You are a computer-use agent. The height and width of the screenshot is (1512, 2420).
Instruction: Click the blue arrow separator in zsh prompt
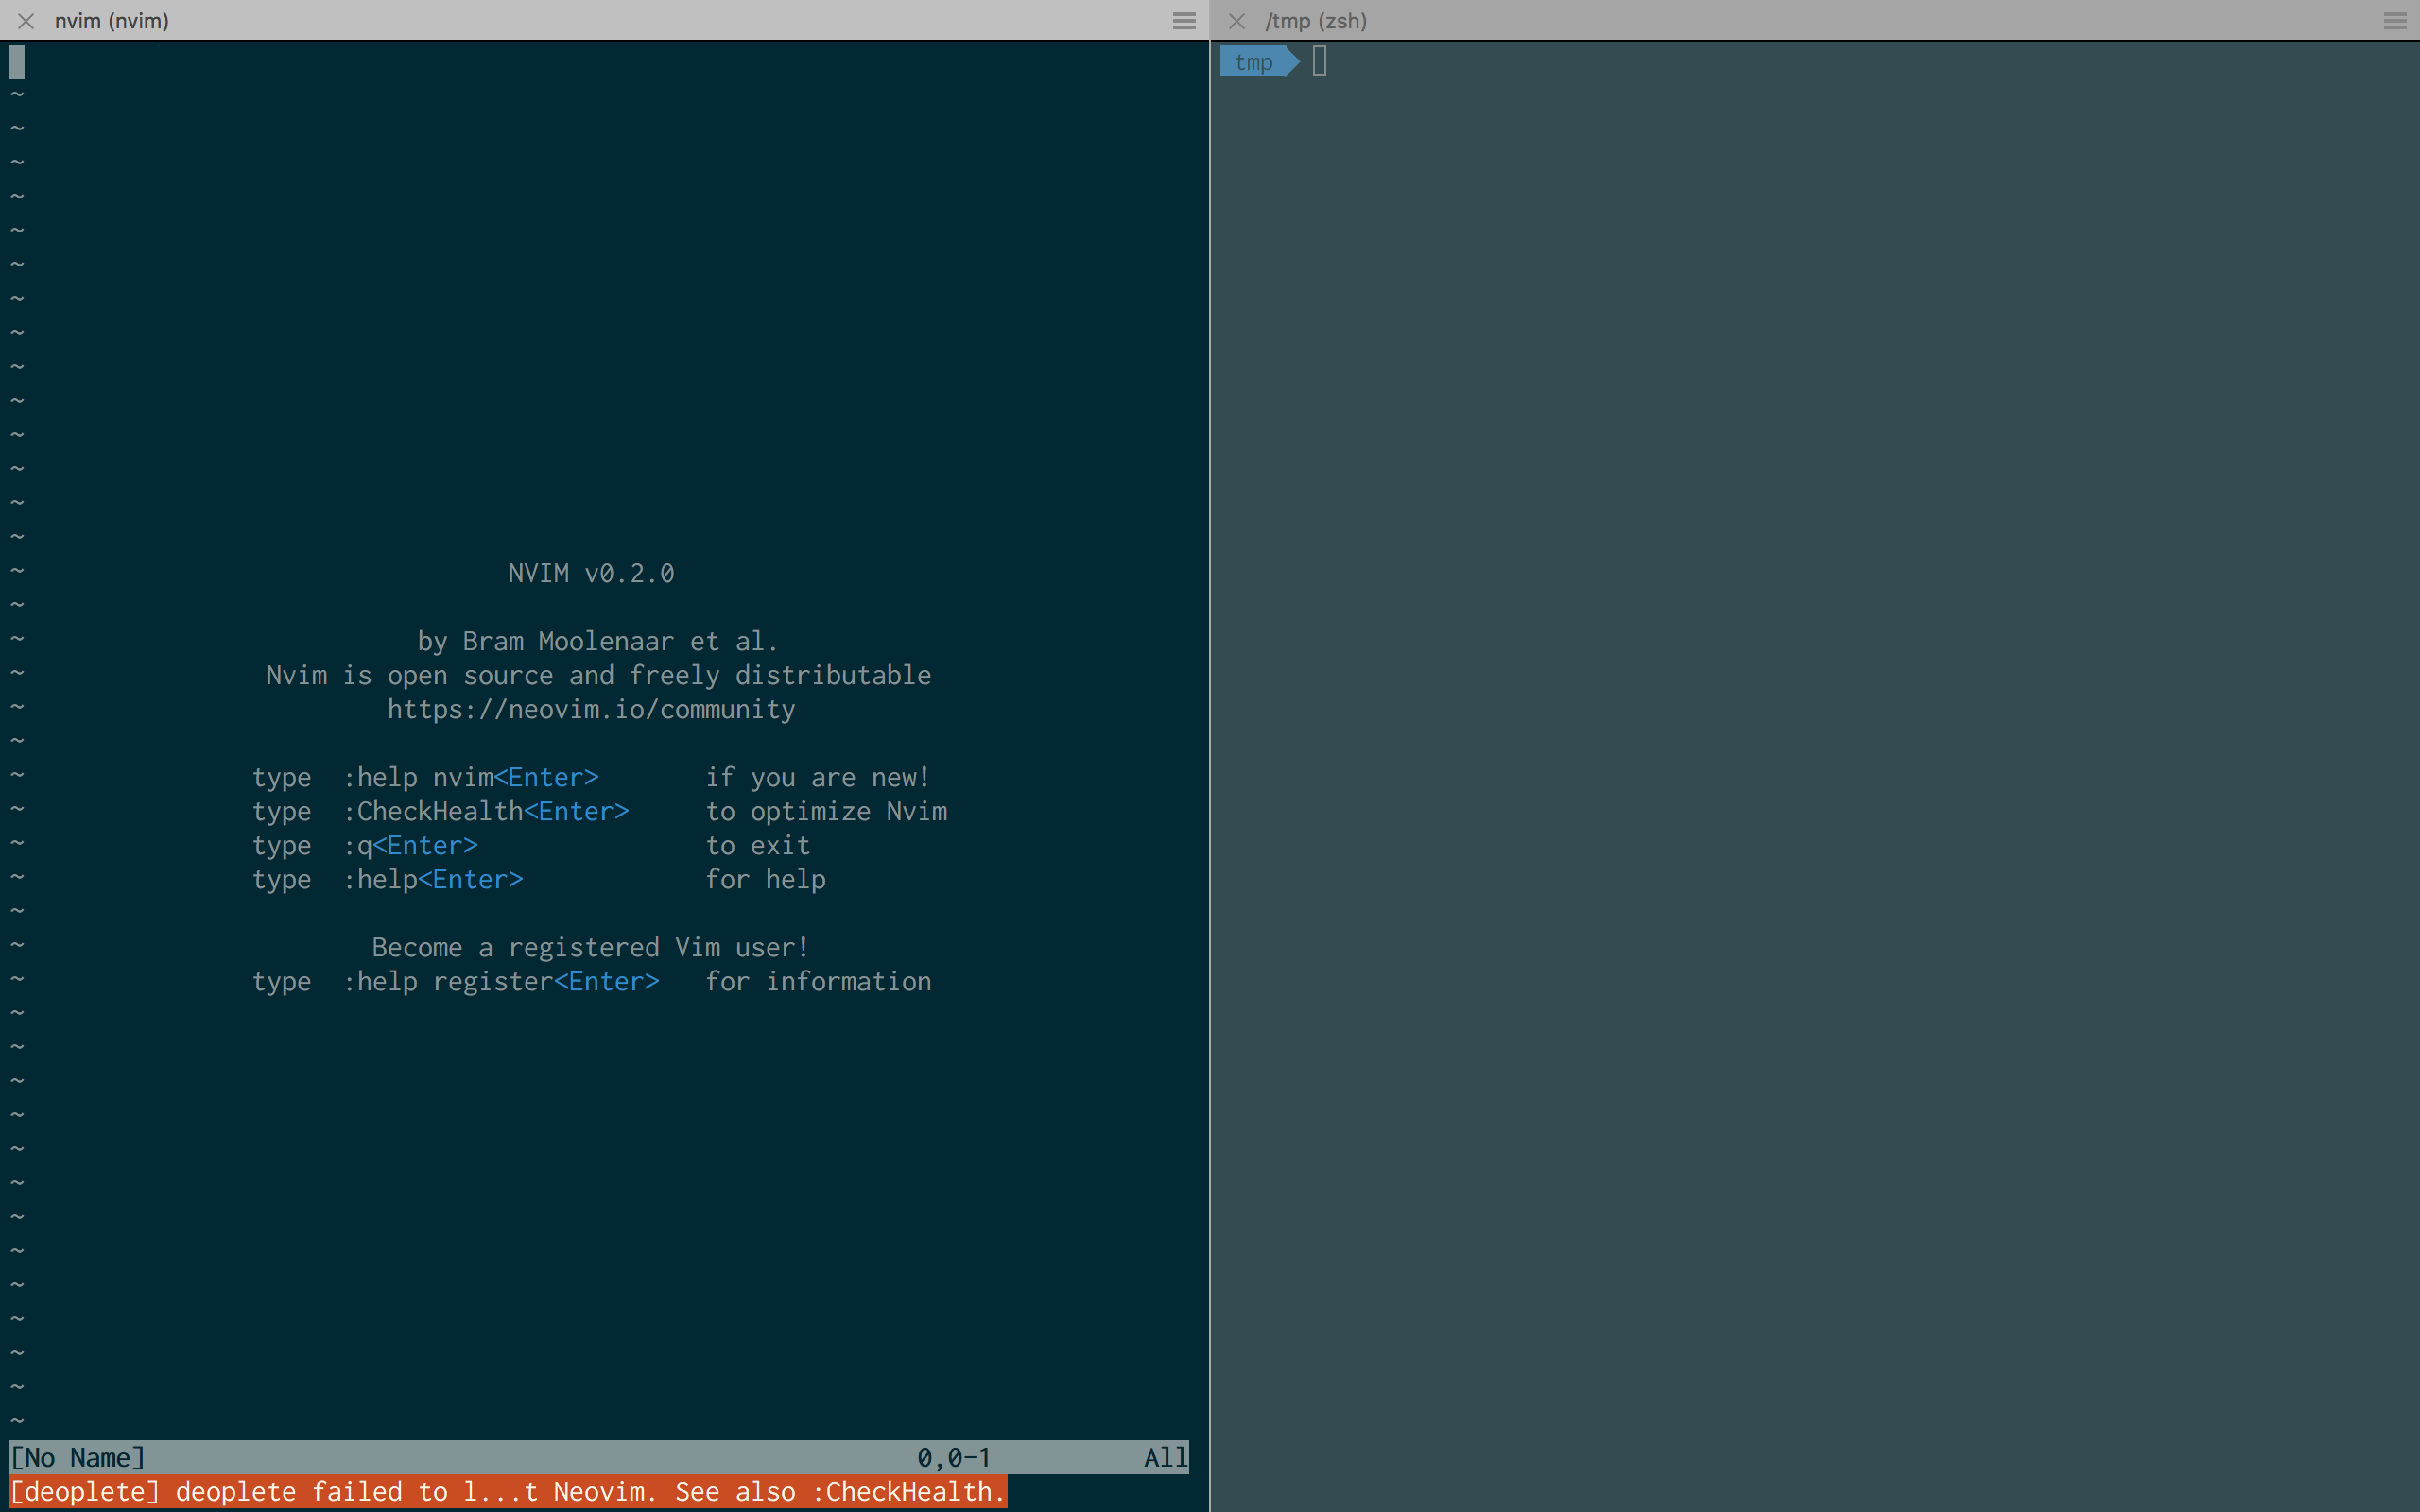coord(1293,61)
